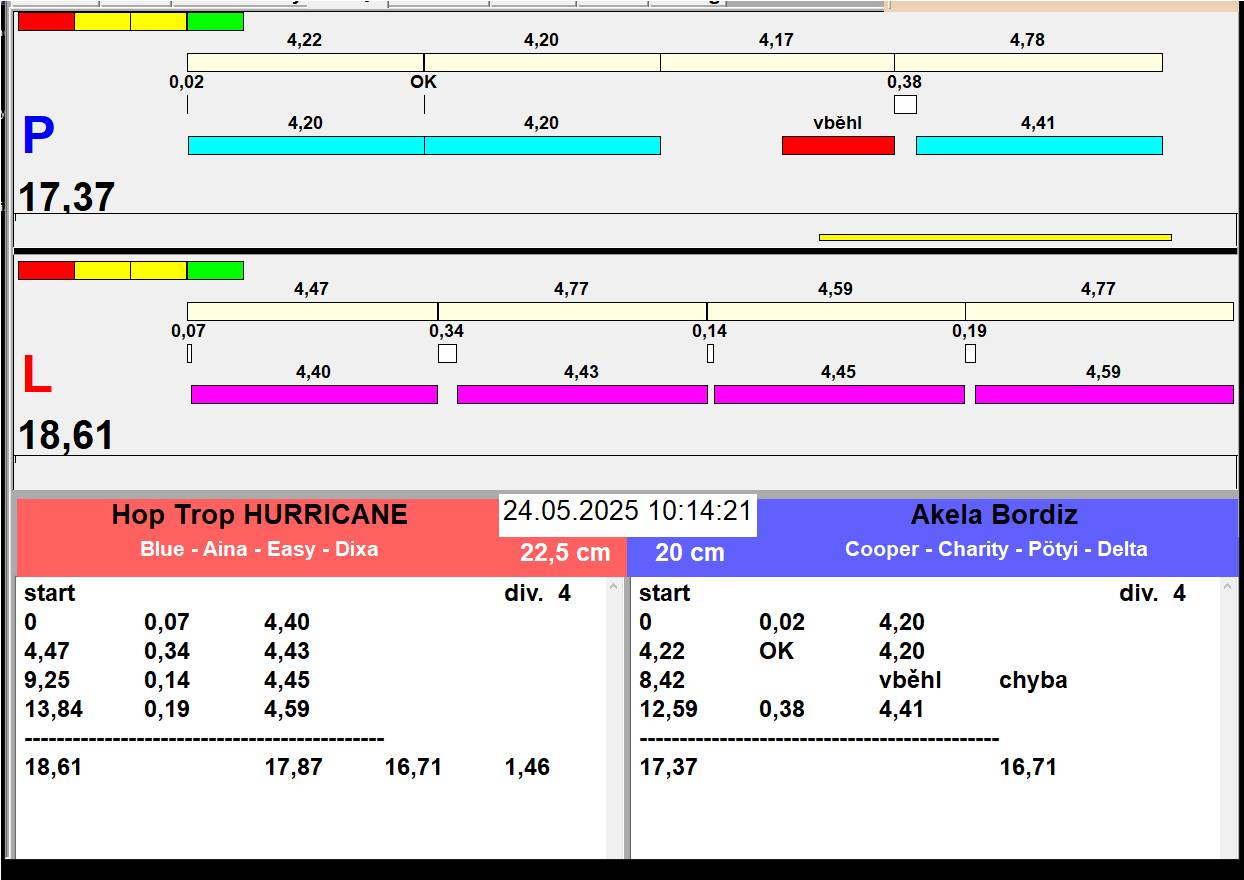This screenshot has width=1244, height=880.
Task: Click the 22,5 cm jump height label
Action: [x=565, y=553]
